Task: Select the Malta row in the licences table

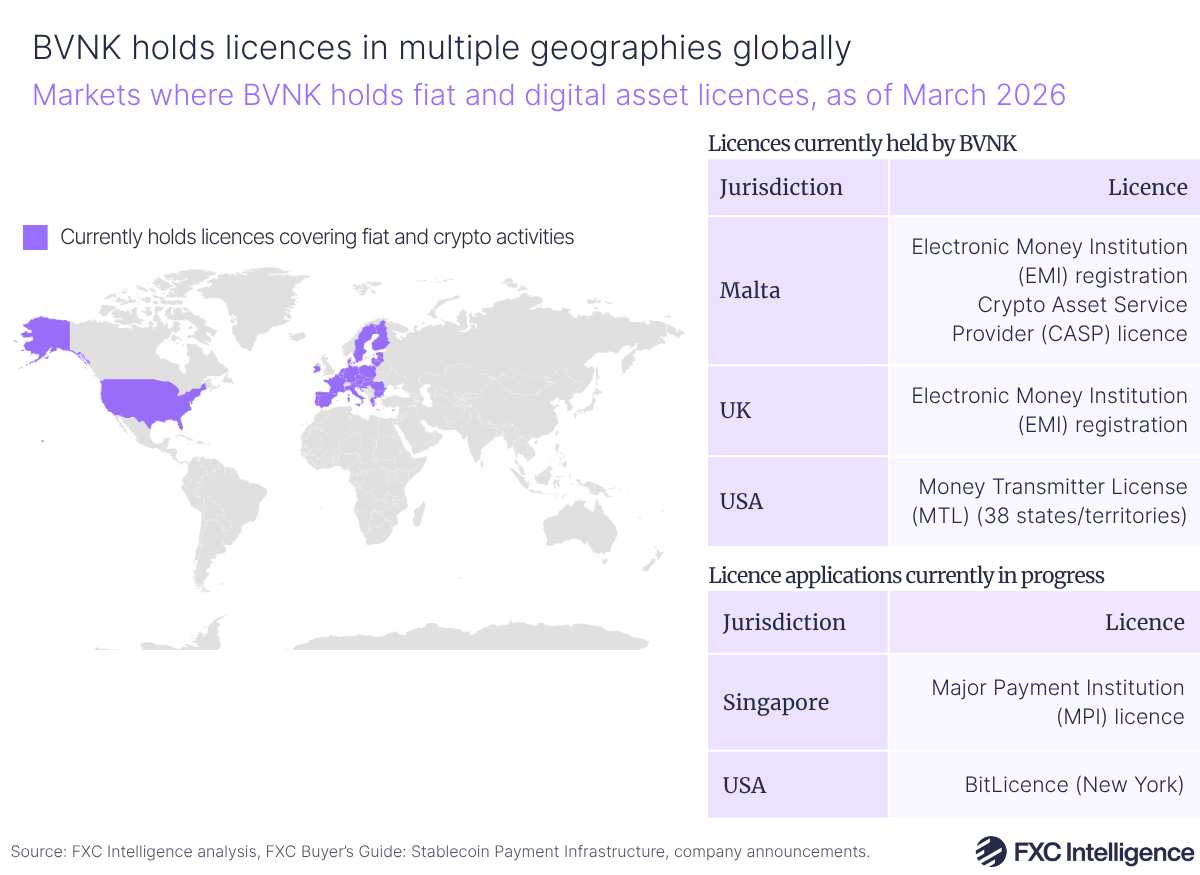Action: pyautogui.click(x=750, y=290)
